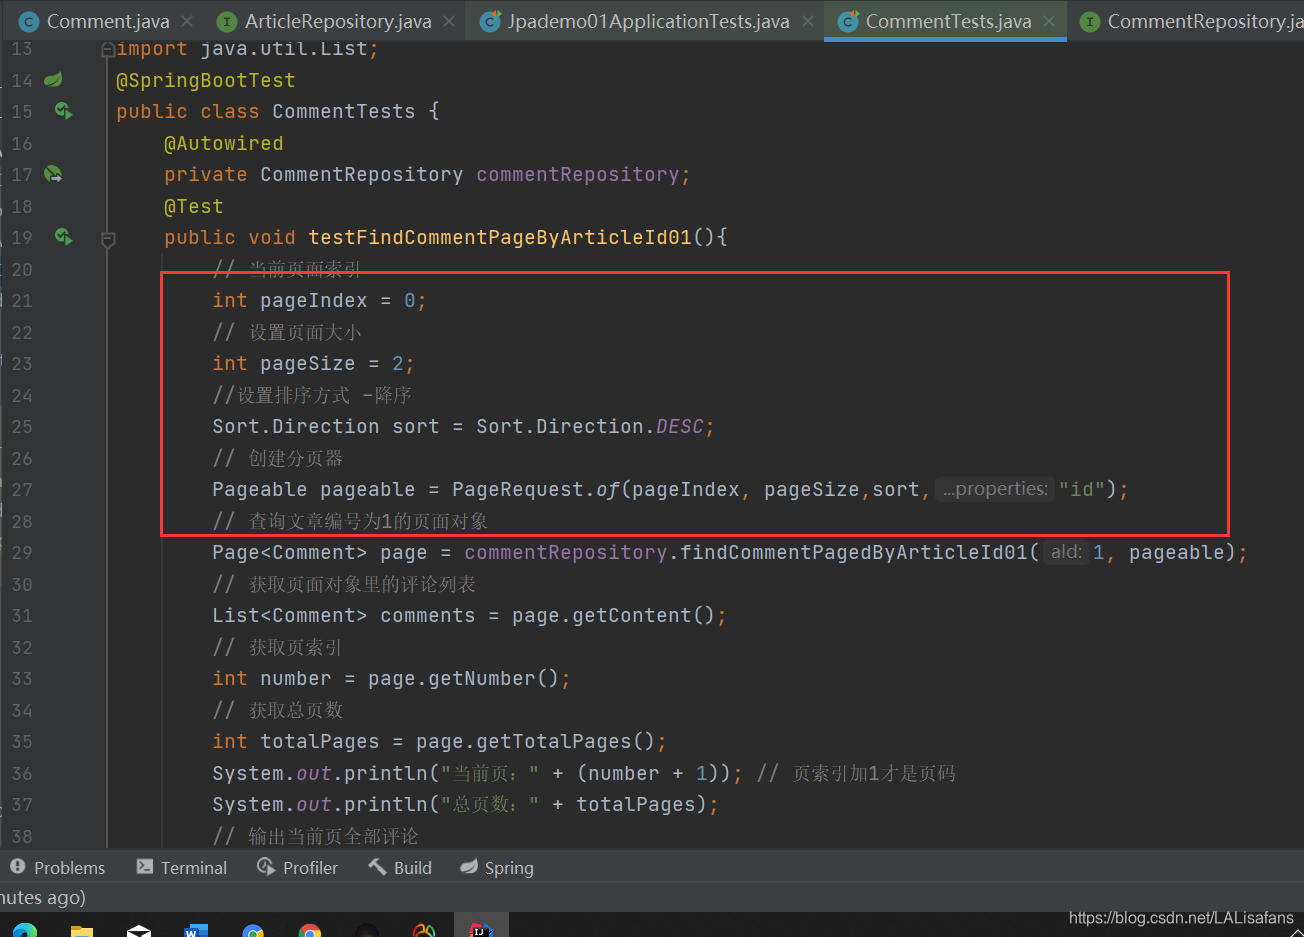Click the DESC constant on line 25

680,426
